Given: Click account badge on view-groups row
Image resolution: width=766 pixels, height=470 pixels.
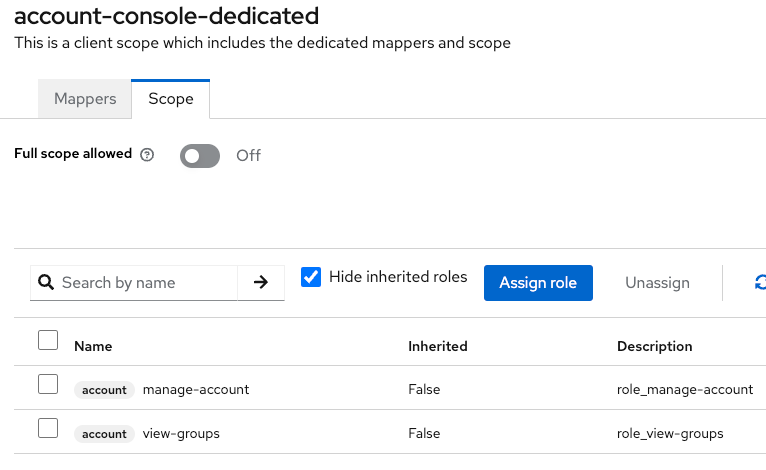Looking at the screenshot, I should pos(104,434).
